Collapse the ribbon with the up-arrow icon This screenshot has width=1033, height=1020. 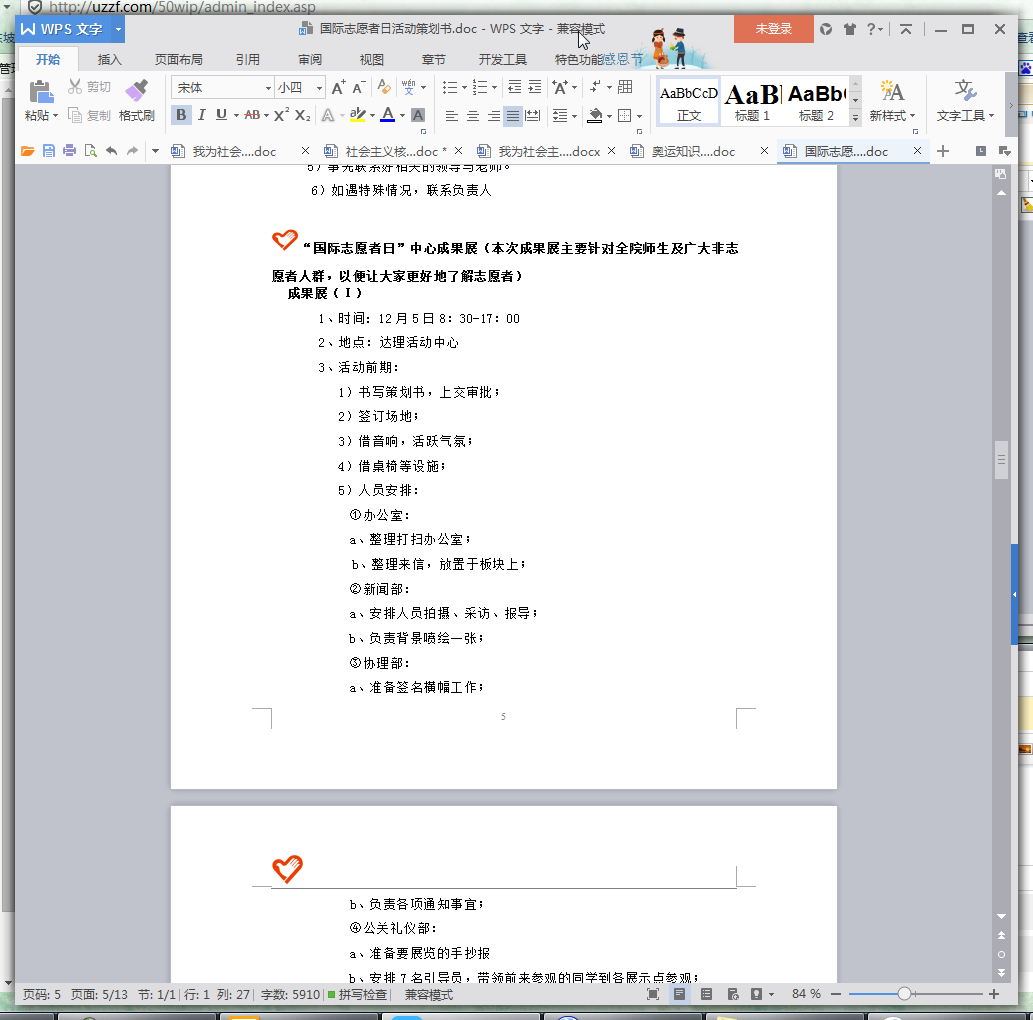point(906,29)
